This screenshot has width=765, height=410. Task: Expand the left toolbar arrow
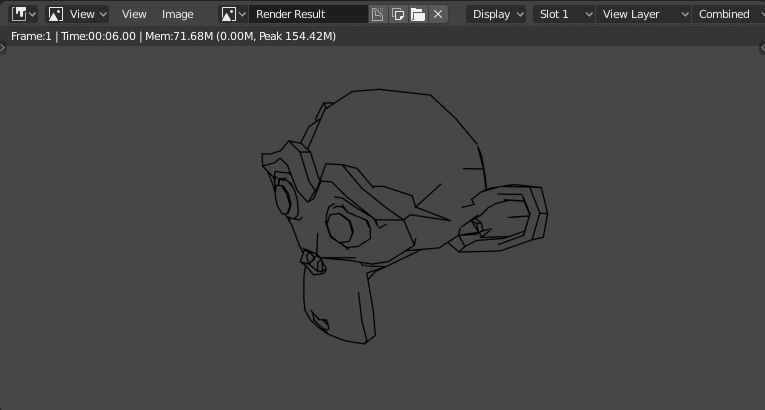click(2, 48)
